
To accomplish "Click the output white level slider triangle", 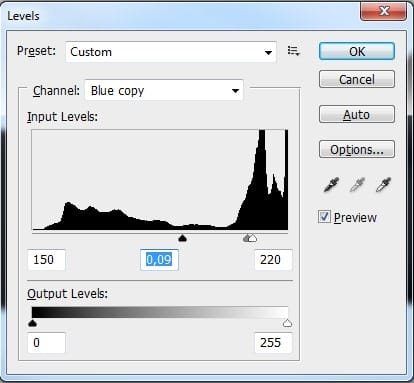I will point(287,323).
